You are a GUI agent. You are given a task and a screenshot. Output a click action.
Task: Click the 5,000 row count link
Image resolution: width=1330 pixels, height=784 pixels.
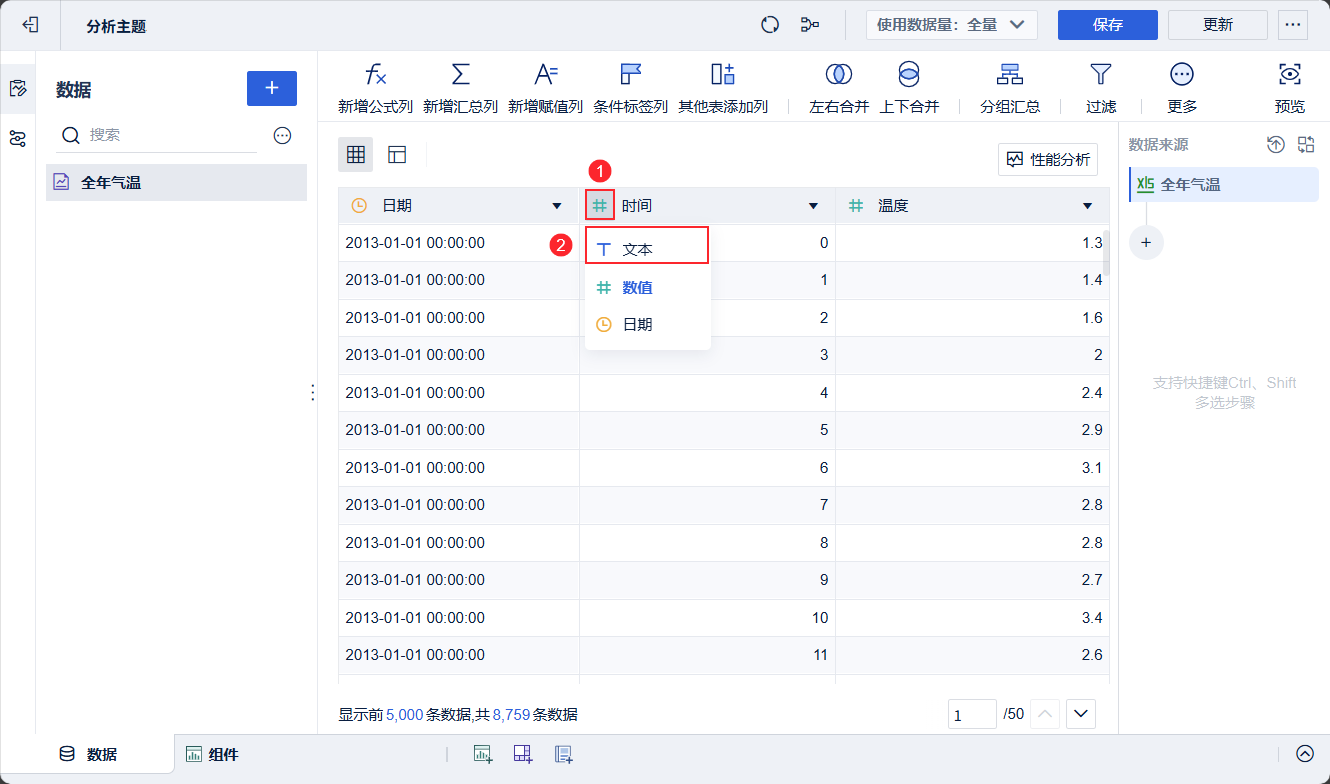pos(404,715)
